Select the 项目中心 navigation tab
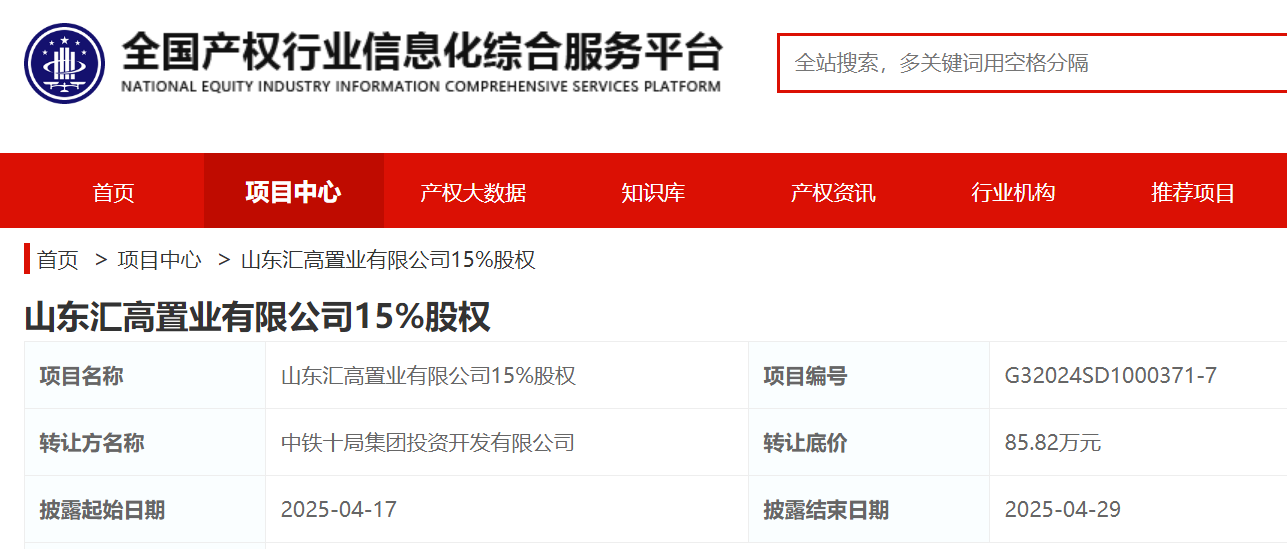The width and height of the screenshot is (1287, 549). click(293, 192)
